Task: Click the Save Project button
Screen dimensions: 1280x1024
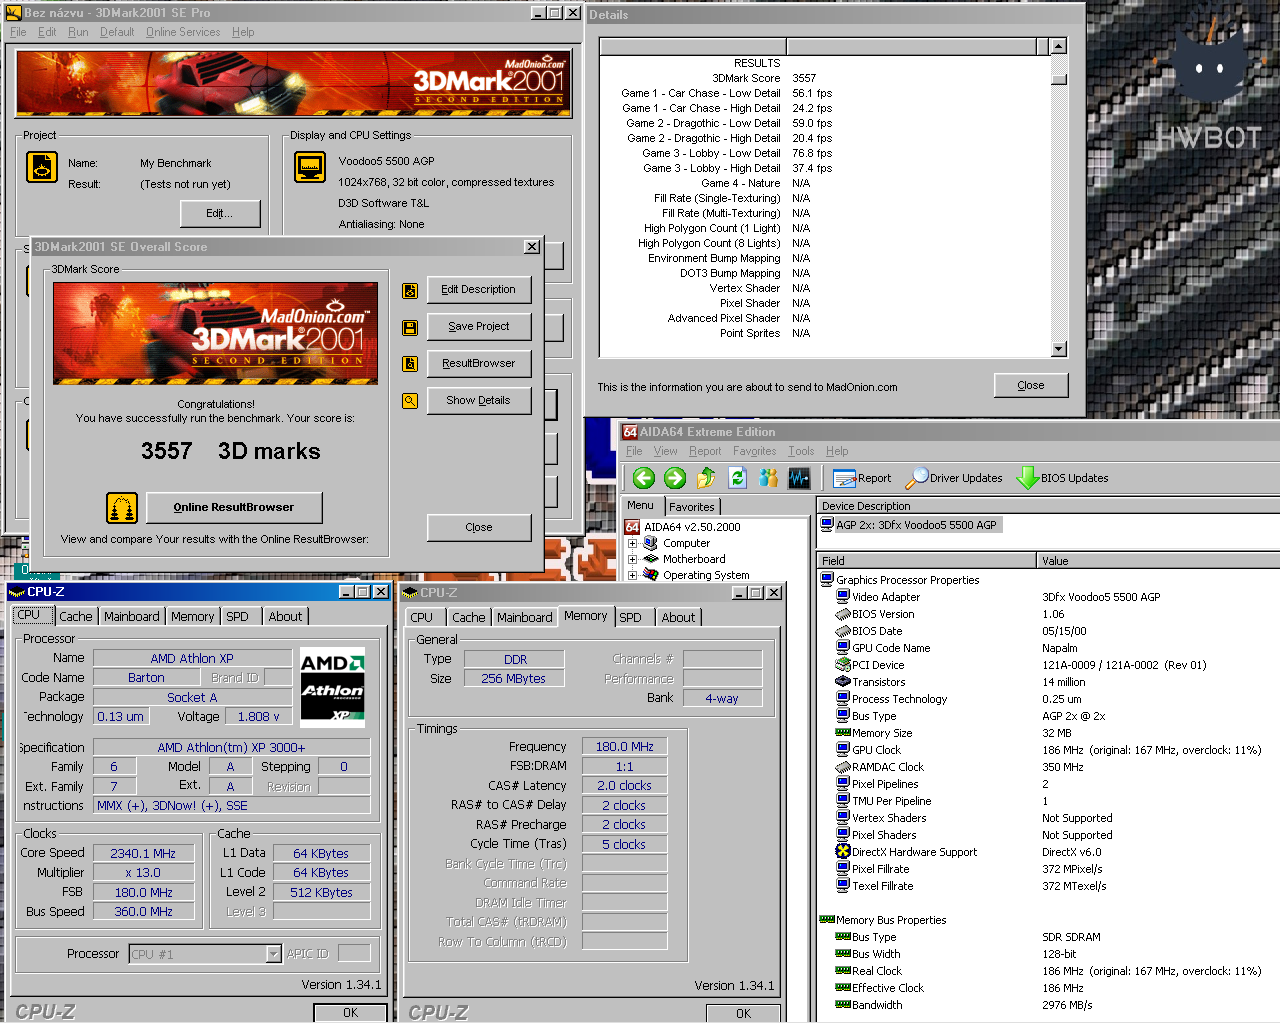Action: (x=479, y=327)
